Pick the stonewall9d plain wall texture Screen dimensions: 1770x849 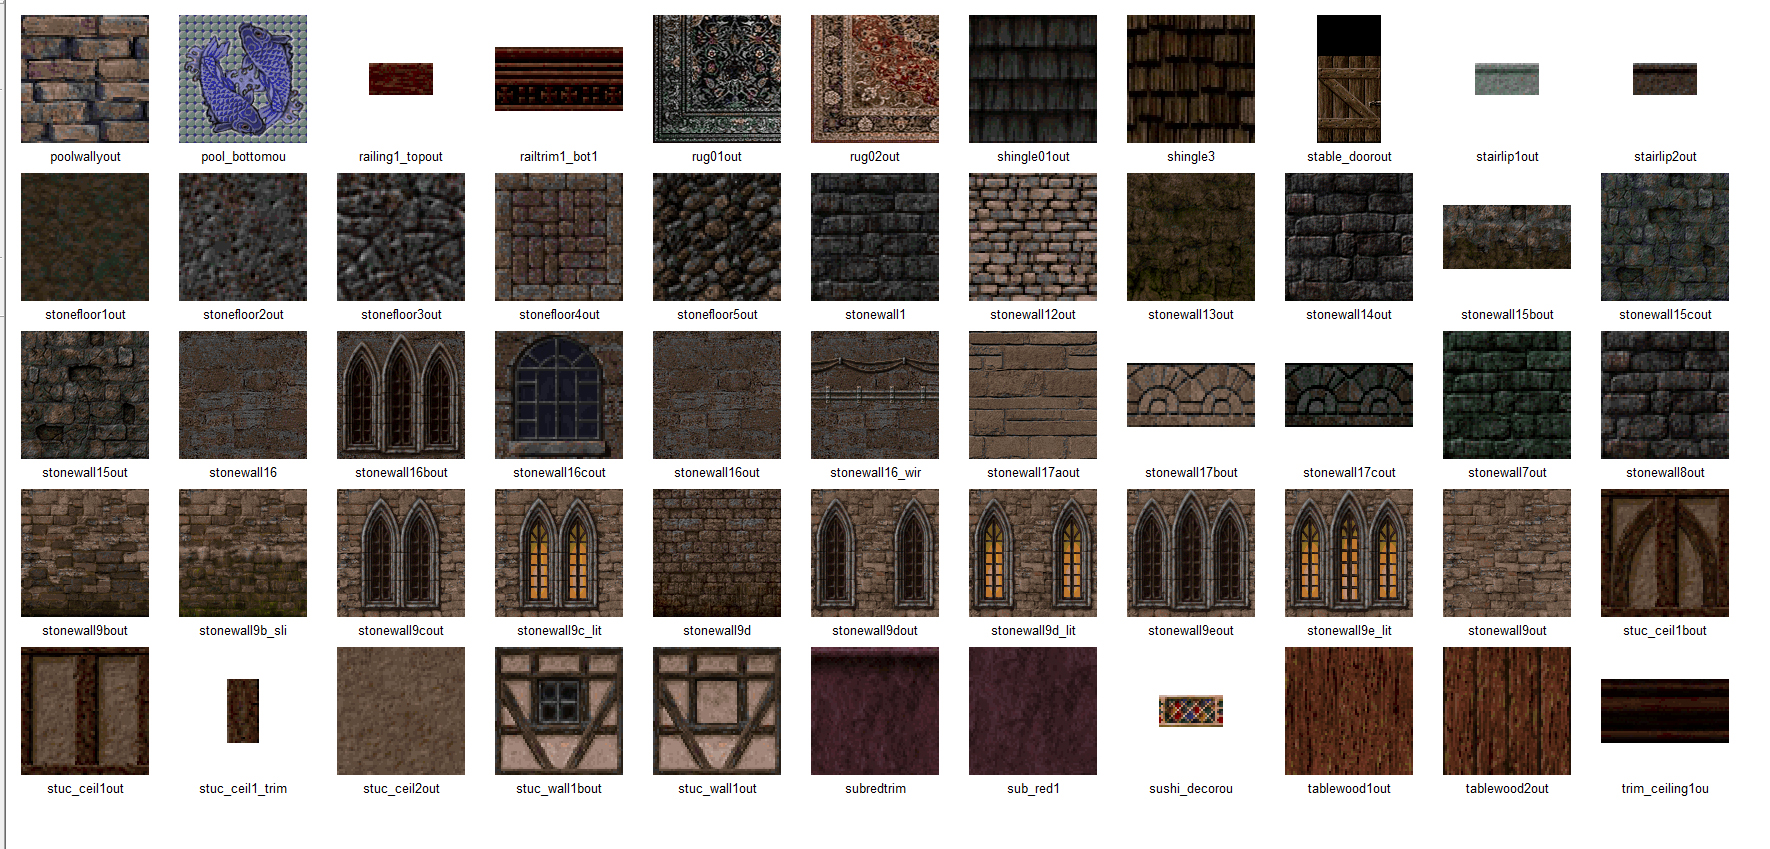pos(717,553)
